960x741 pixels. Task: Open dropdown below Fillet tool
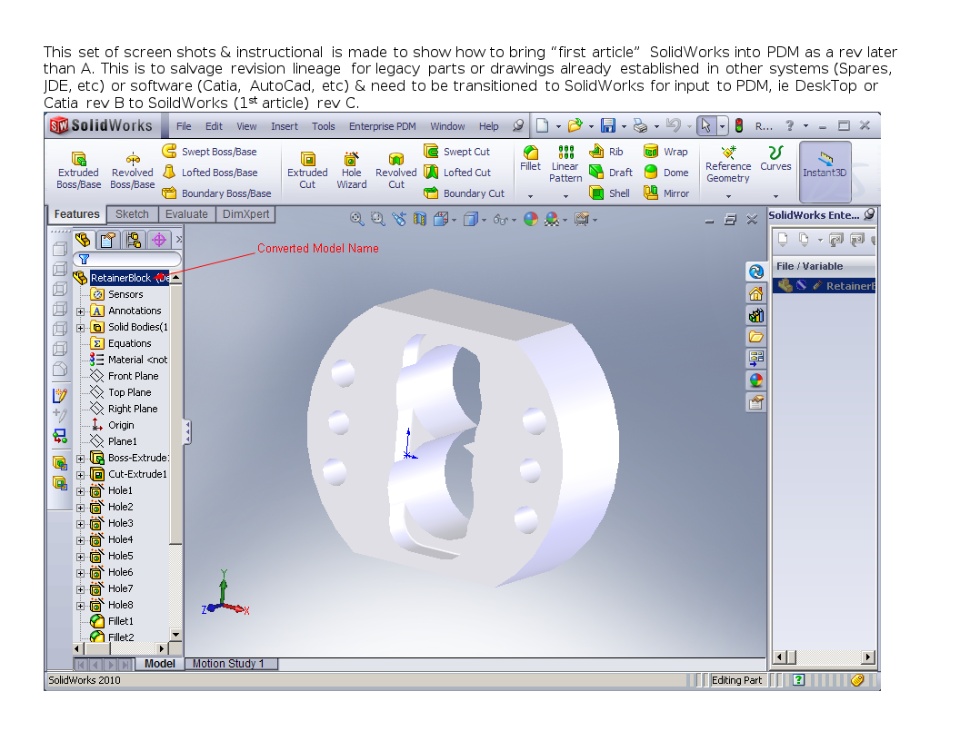coord(530,196)
